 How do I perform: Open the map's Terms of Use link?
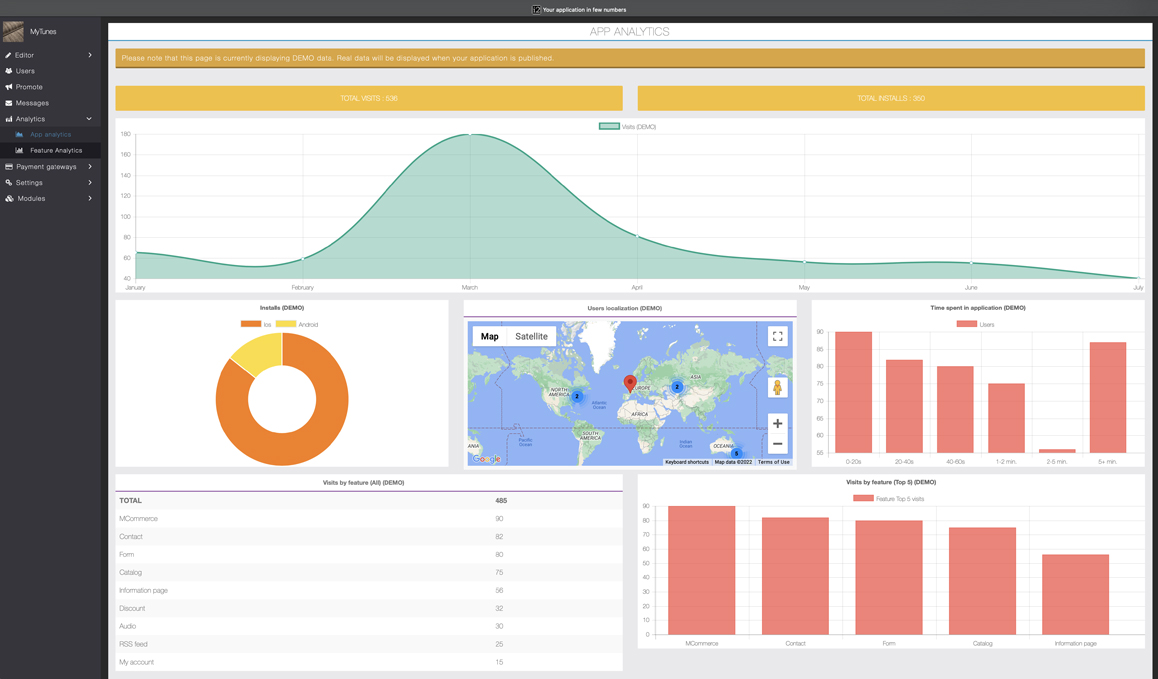pos(773,462)
